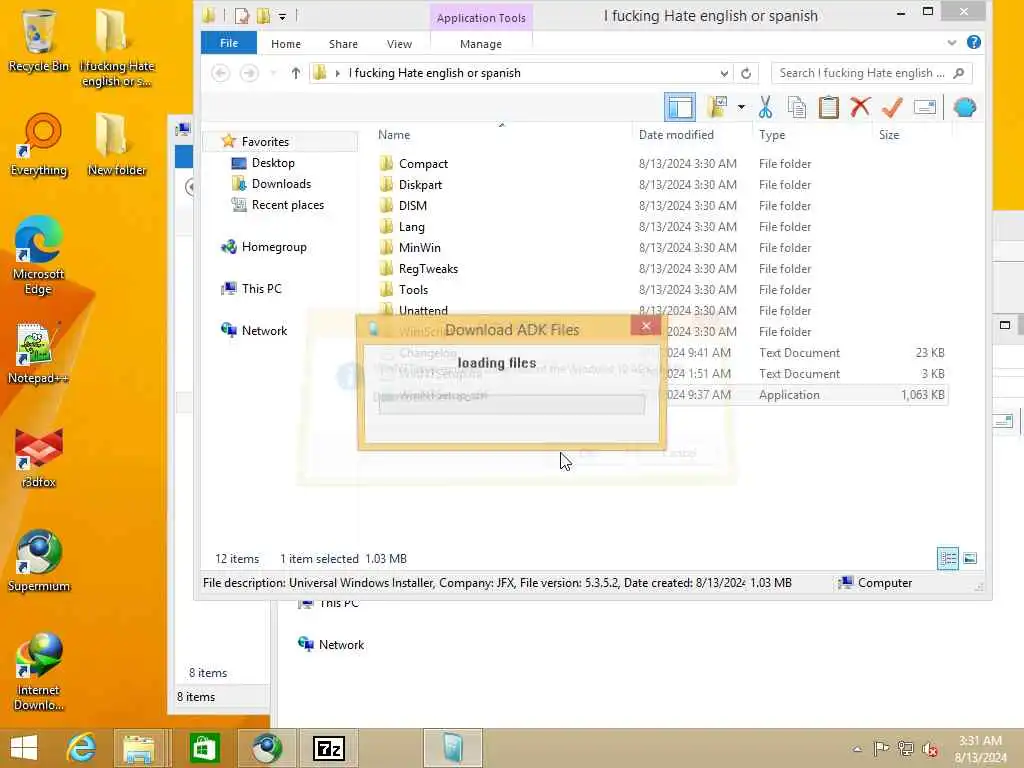Select Recent places in navigation pane
This screenshot has height=768, width=1024.
click(x=287, y=204)
